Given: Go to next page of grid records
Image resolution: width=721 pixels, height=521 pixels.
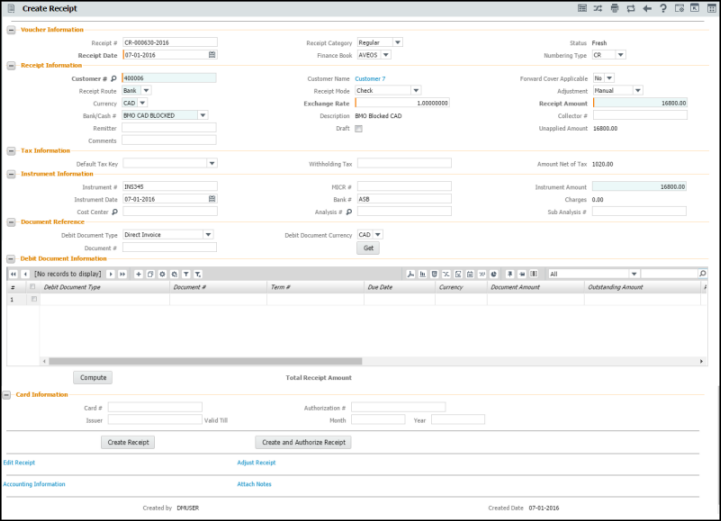Looking at the screenshot, I should tap(110, 274).
